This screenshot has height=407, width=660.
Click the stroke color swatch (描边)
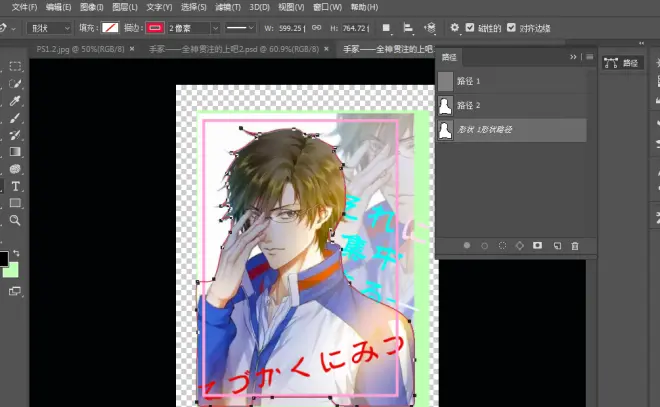point(154,28)
